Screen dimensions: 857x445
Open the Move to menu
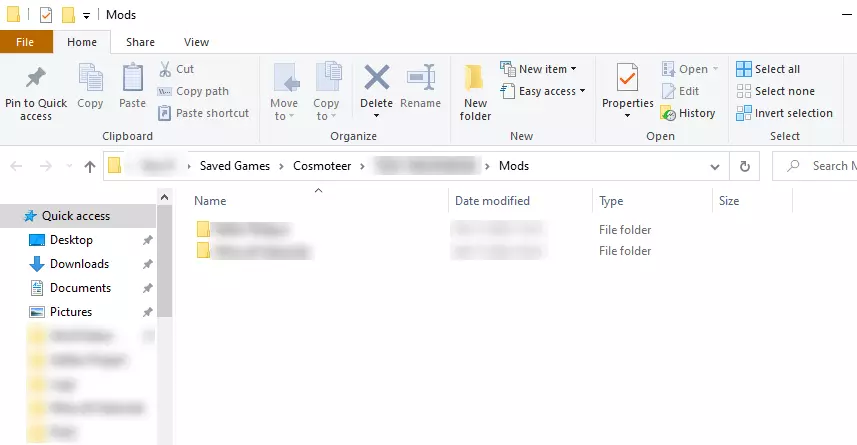pyautogui.click(x=284, y=92)
